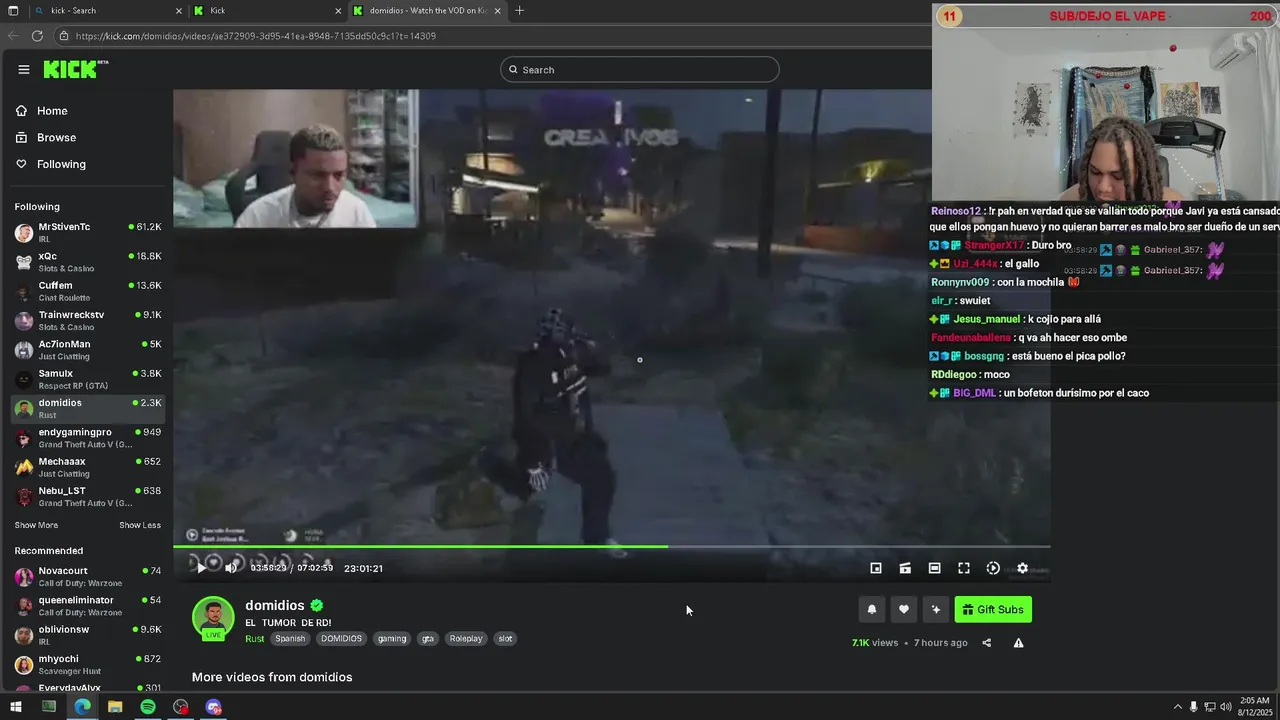Click the Kick search field
This screenshot has height=720, width=1280.
tap(640, 69)
